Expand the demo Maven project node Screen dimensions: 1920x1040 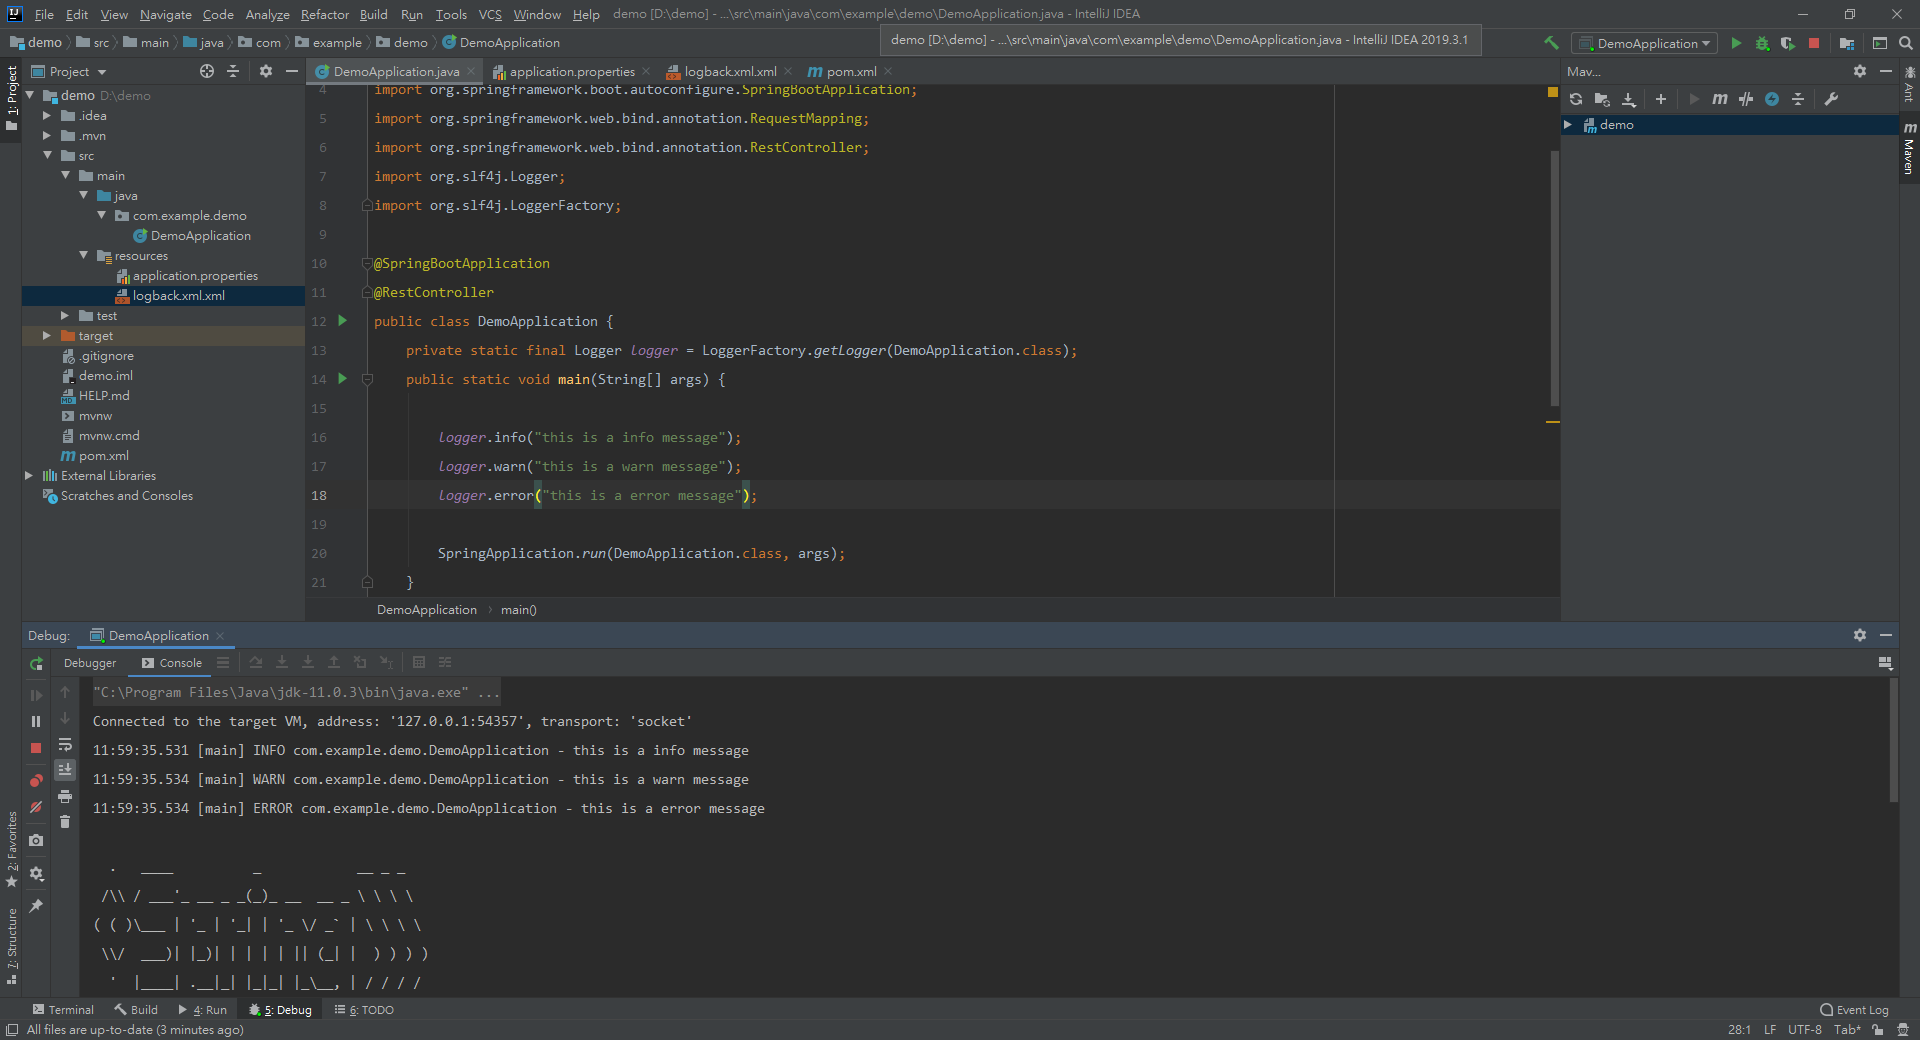pyautogui.click(x=1568, y=125)
